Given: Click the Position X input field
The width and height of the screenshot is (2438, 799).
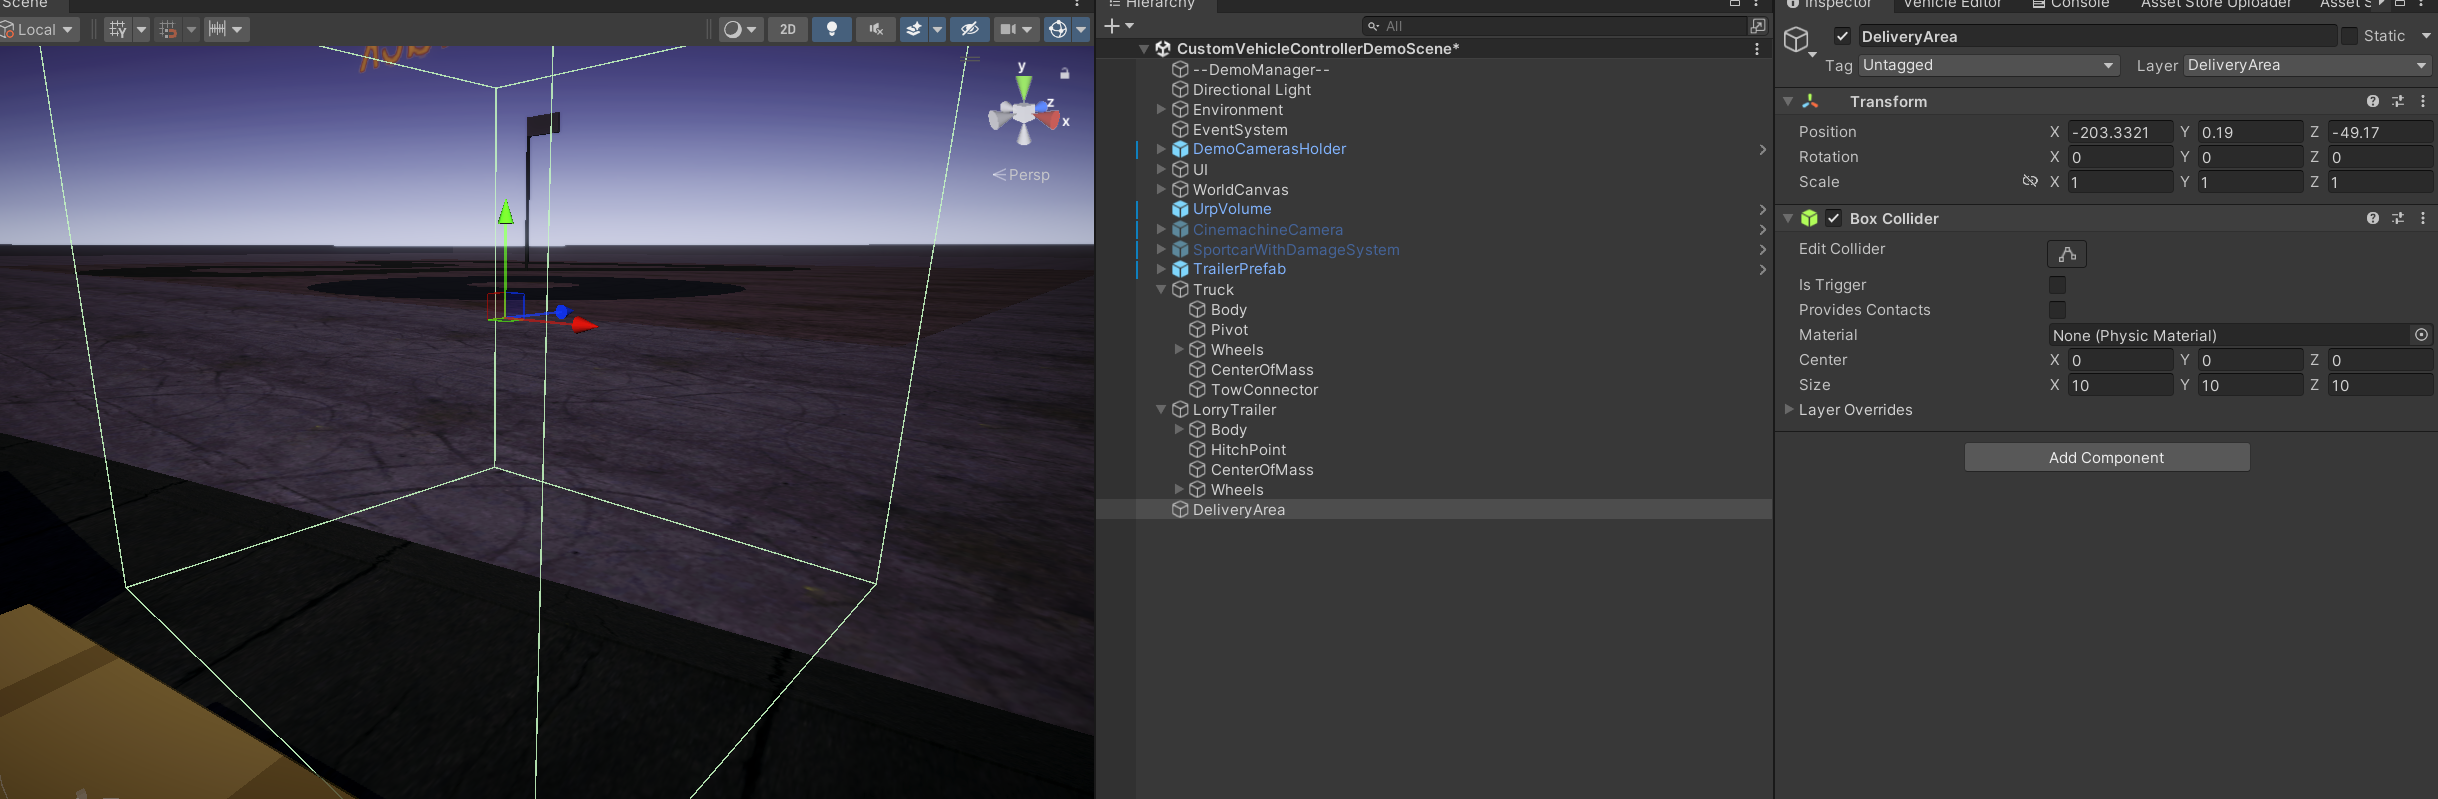Looking at the screenshot, I should pyautogui.click(x=2118, y=132).
